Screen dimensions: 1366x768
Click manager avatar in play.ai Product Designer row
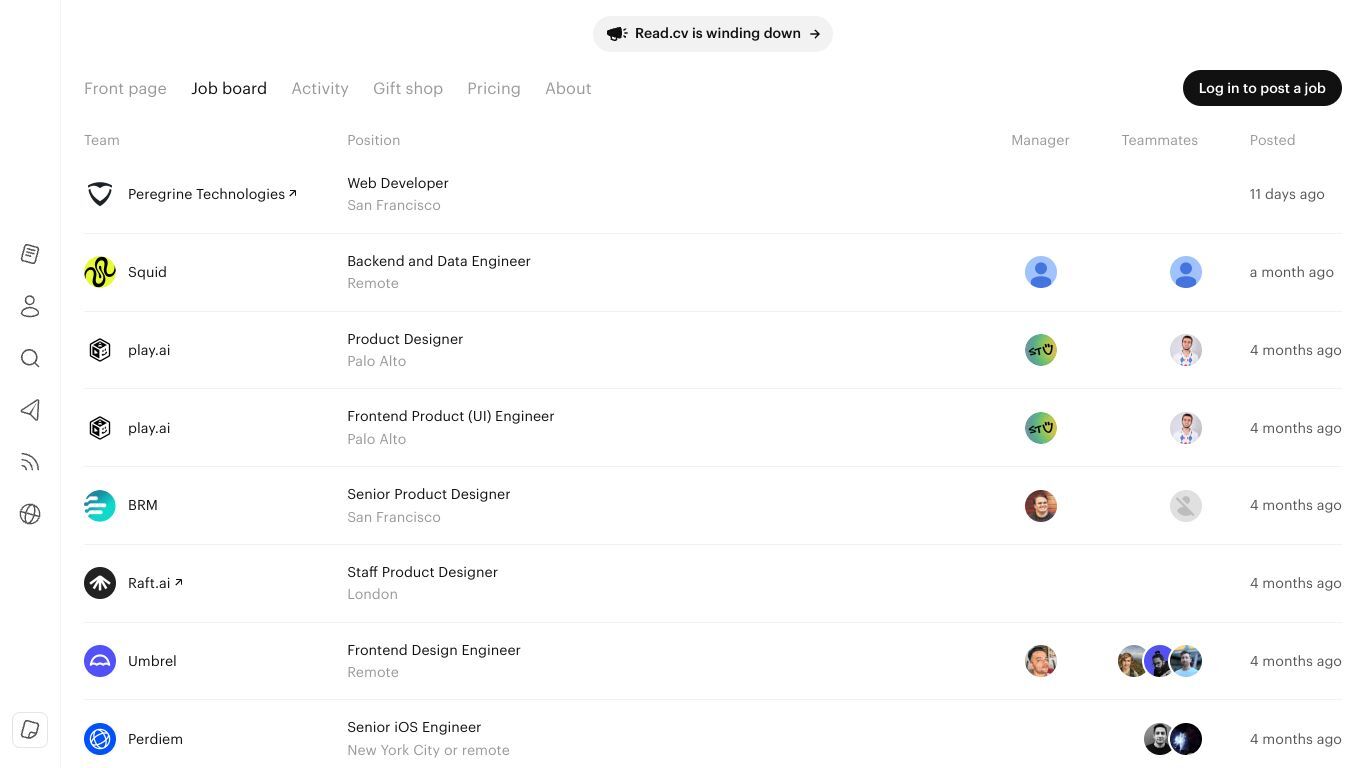(x=1041, y=350)
